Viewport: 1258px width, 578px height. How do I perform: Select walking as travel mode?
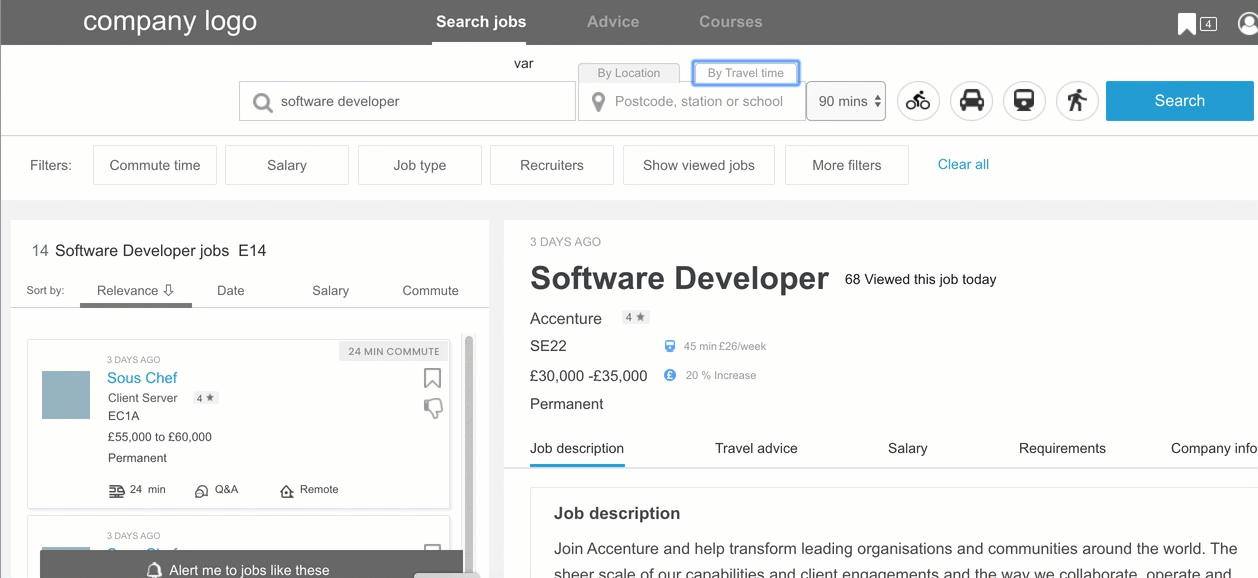pyautogui.click(x=1077, y=101)
